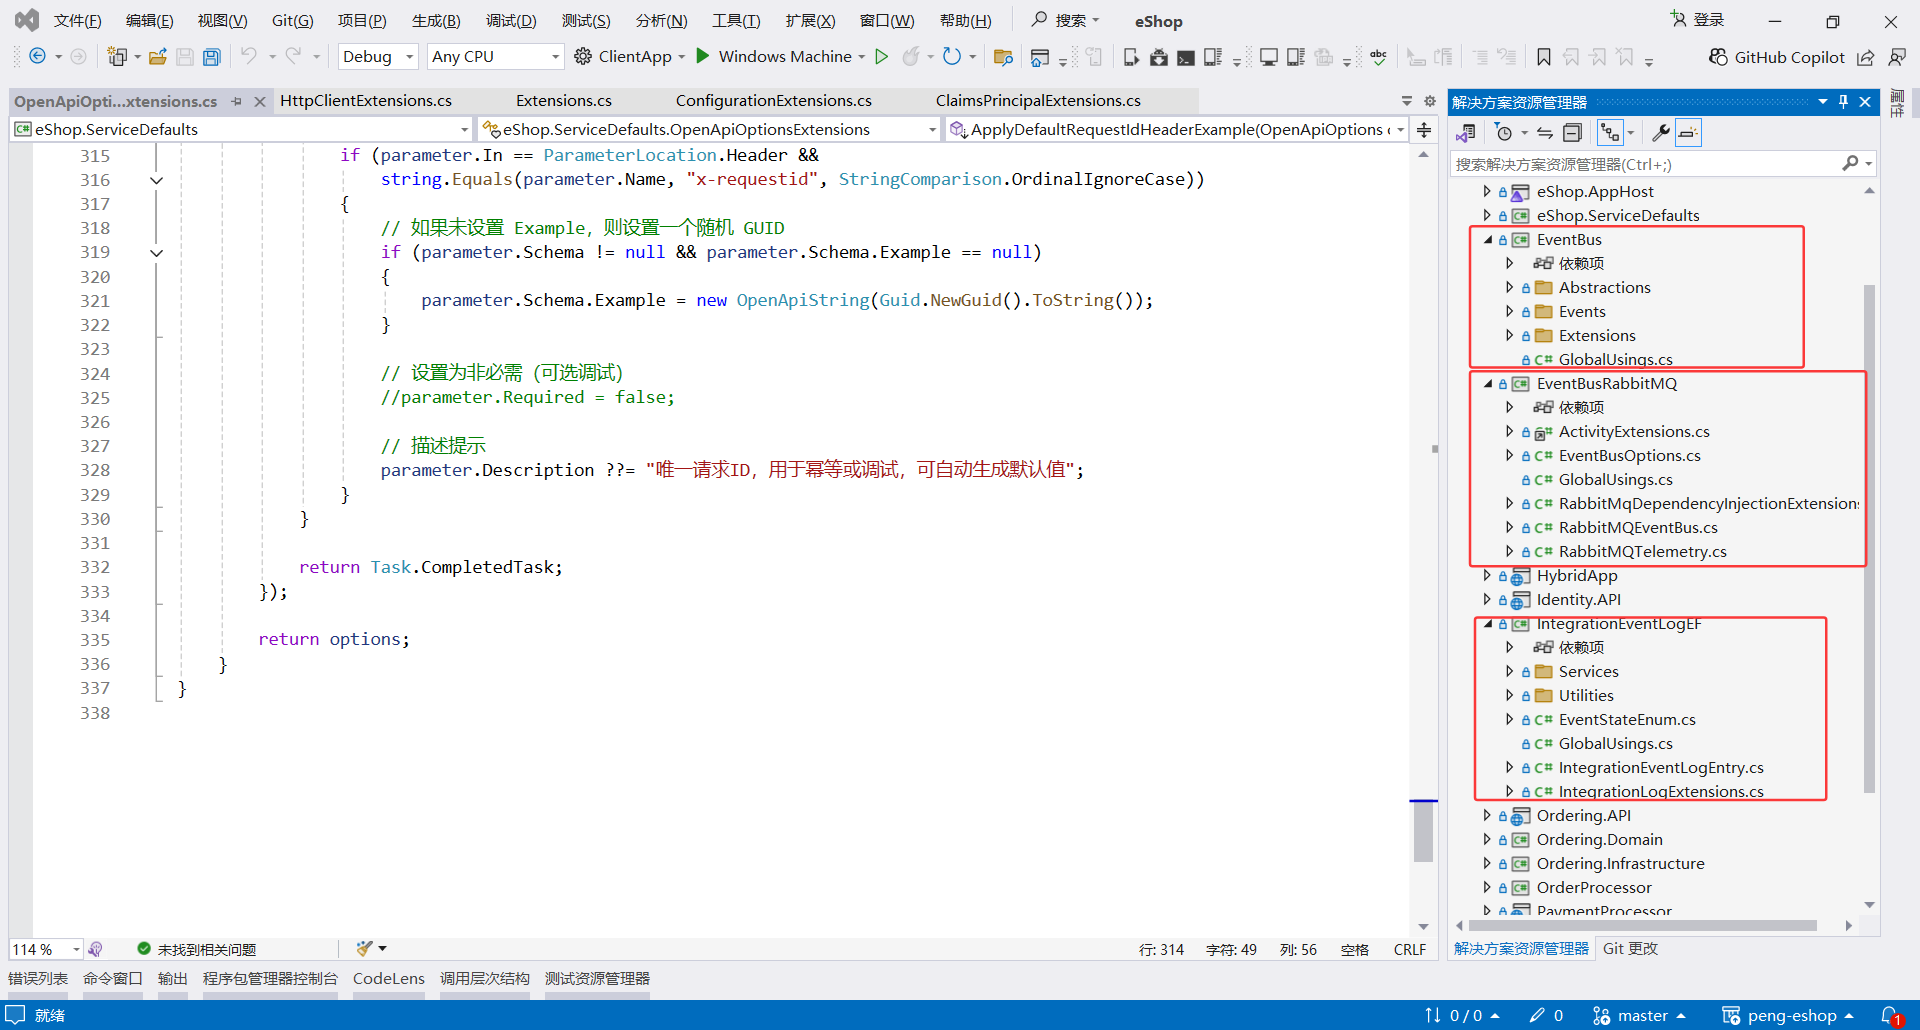Viewport: 1920px width, 1030px height.
Task: Switch to HttpClientExtensions.cs tab
Action: (366, 101)
